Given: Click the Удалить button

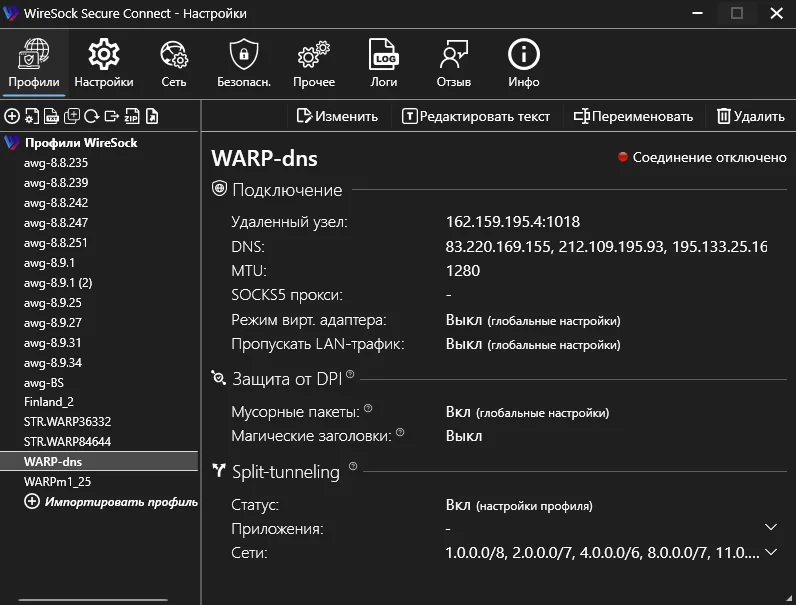Looking at the screenshot, I should coord(751,116).
